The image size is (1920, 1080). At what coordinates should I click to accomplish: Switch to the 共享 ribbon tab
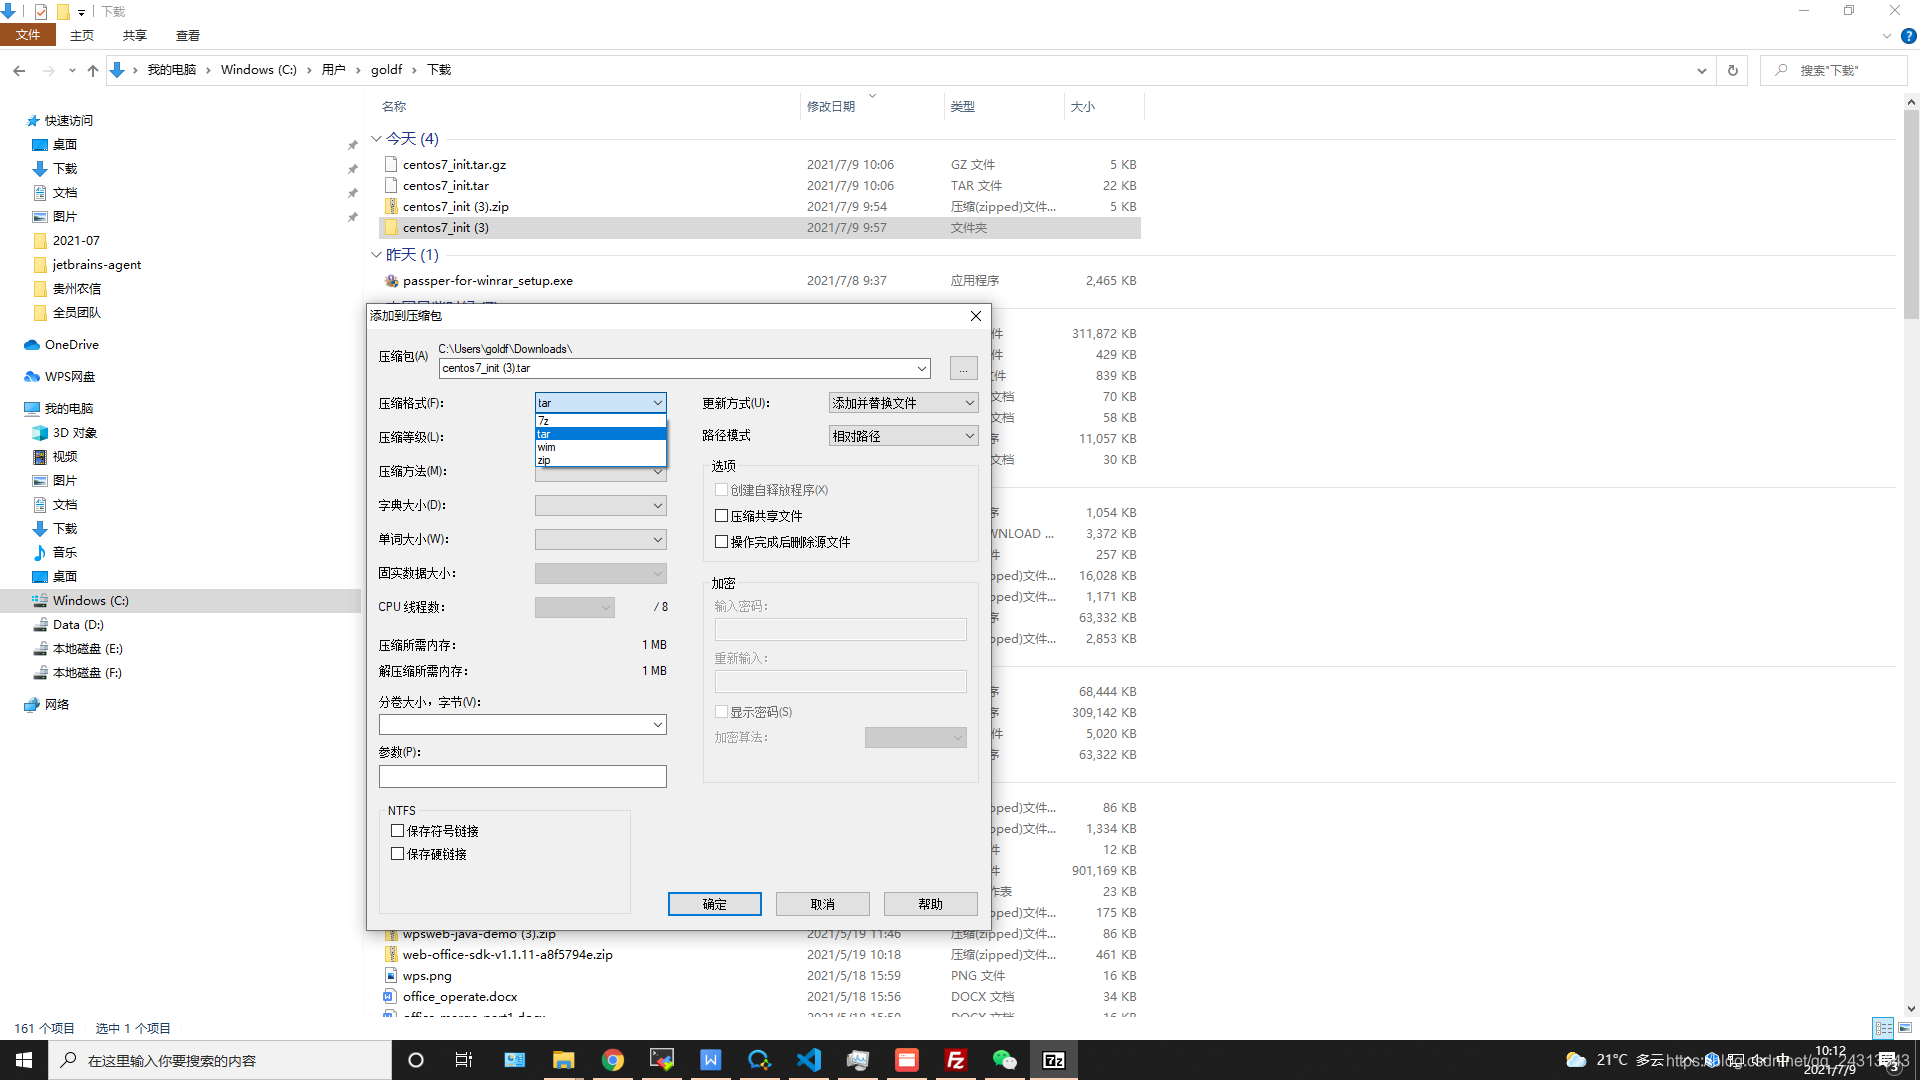pos(135,35)
